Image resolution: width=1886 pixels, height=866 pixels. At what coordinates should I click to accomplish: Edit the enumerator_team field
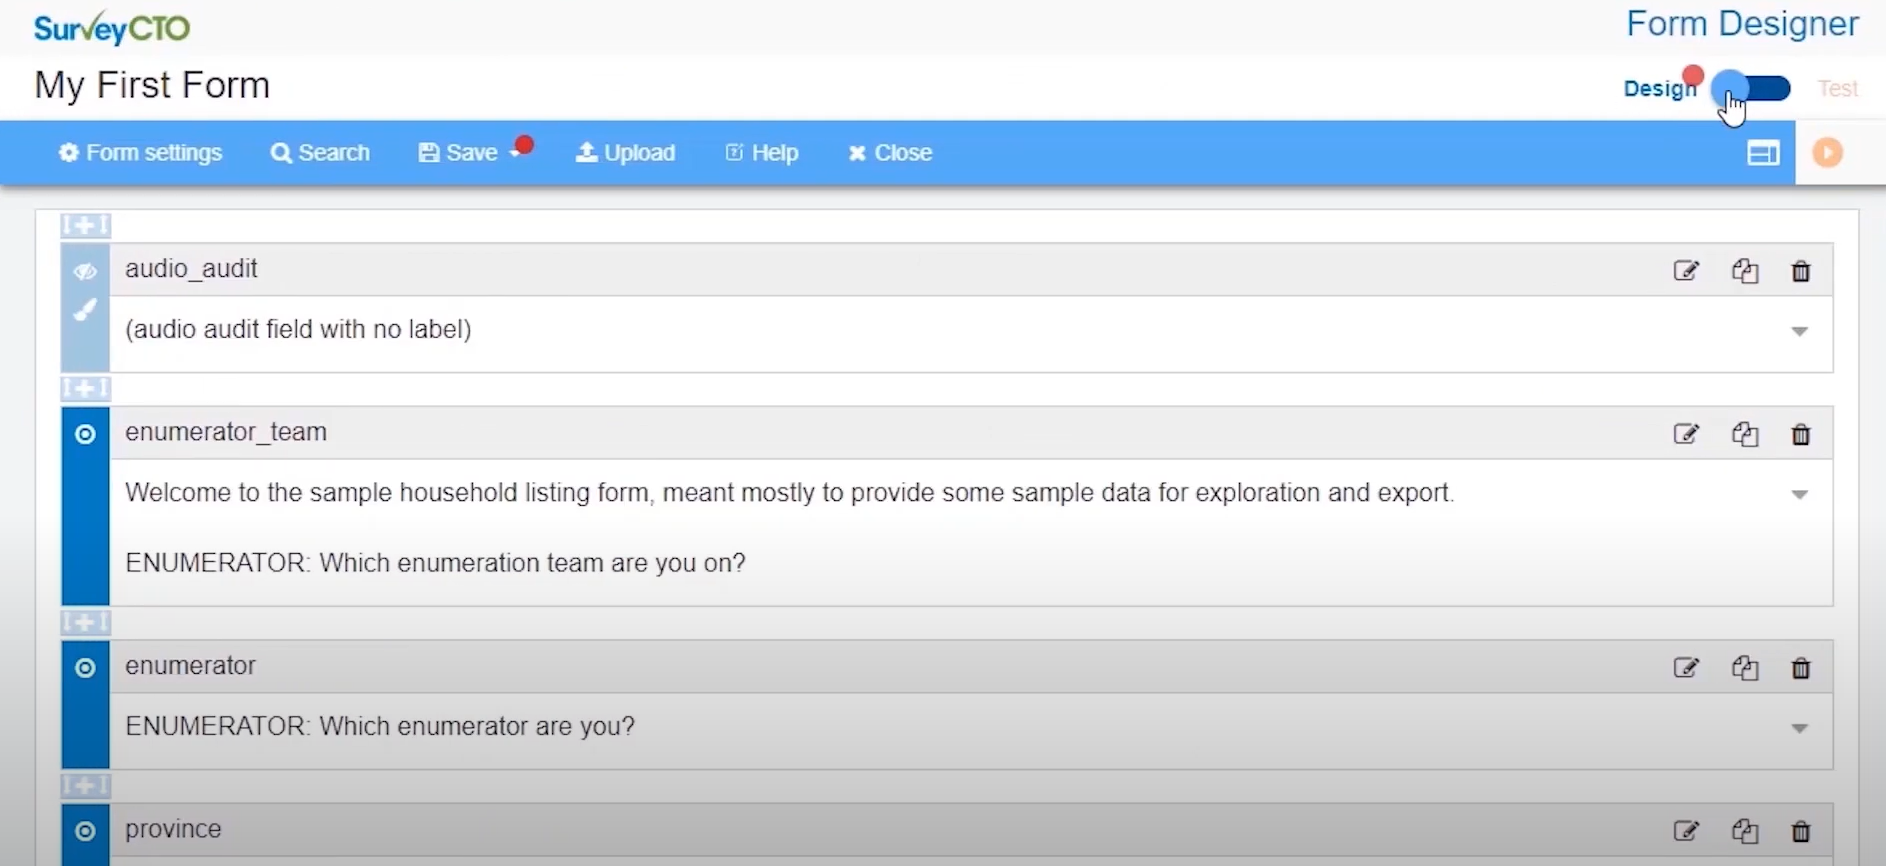pos(1686,434)
